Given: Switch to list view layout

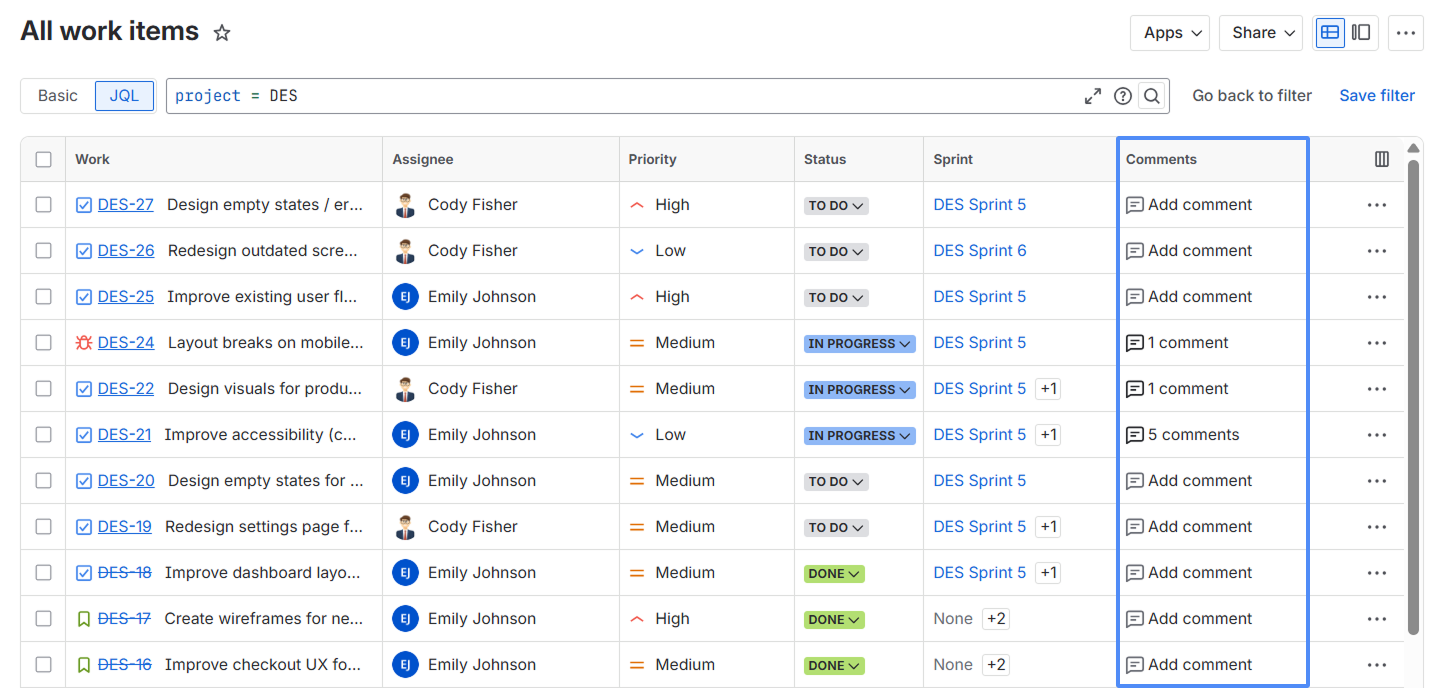Looking at the screenshot, I should 1330,33.
